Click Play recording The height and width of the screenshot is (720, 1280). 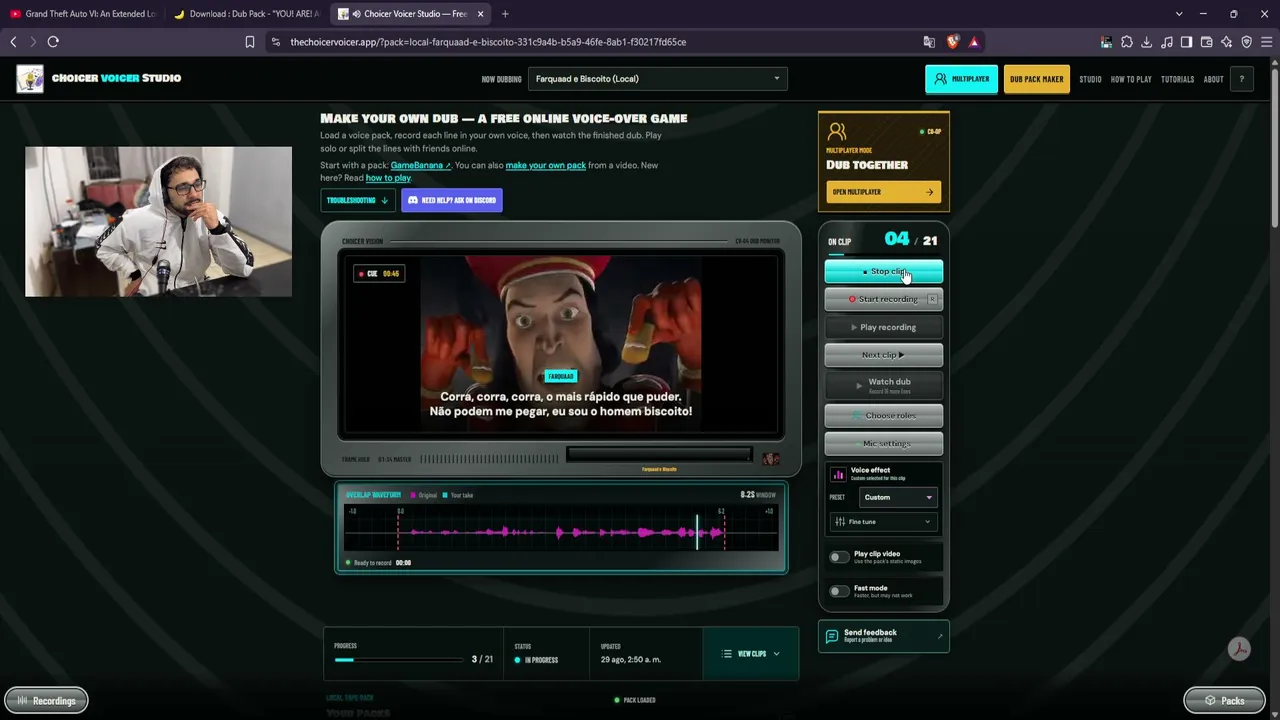(884, 327)
